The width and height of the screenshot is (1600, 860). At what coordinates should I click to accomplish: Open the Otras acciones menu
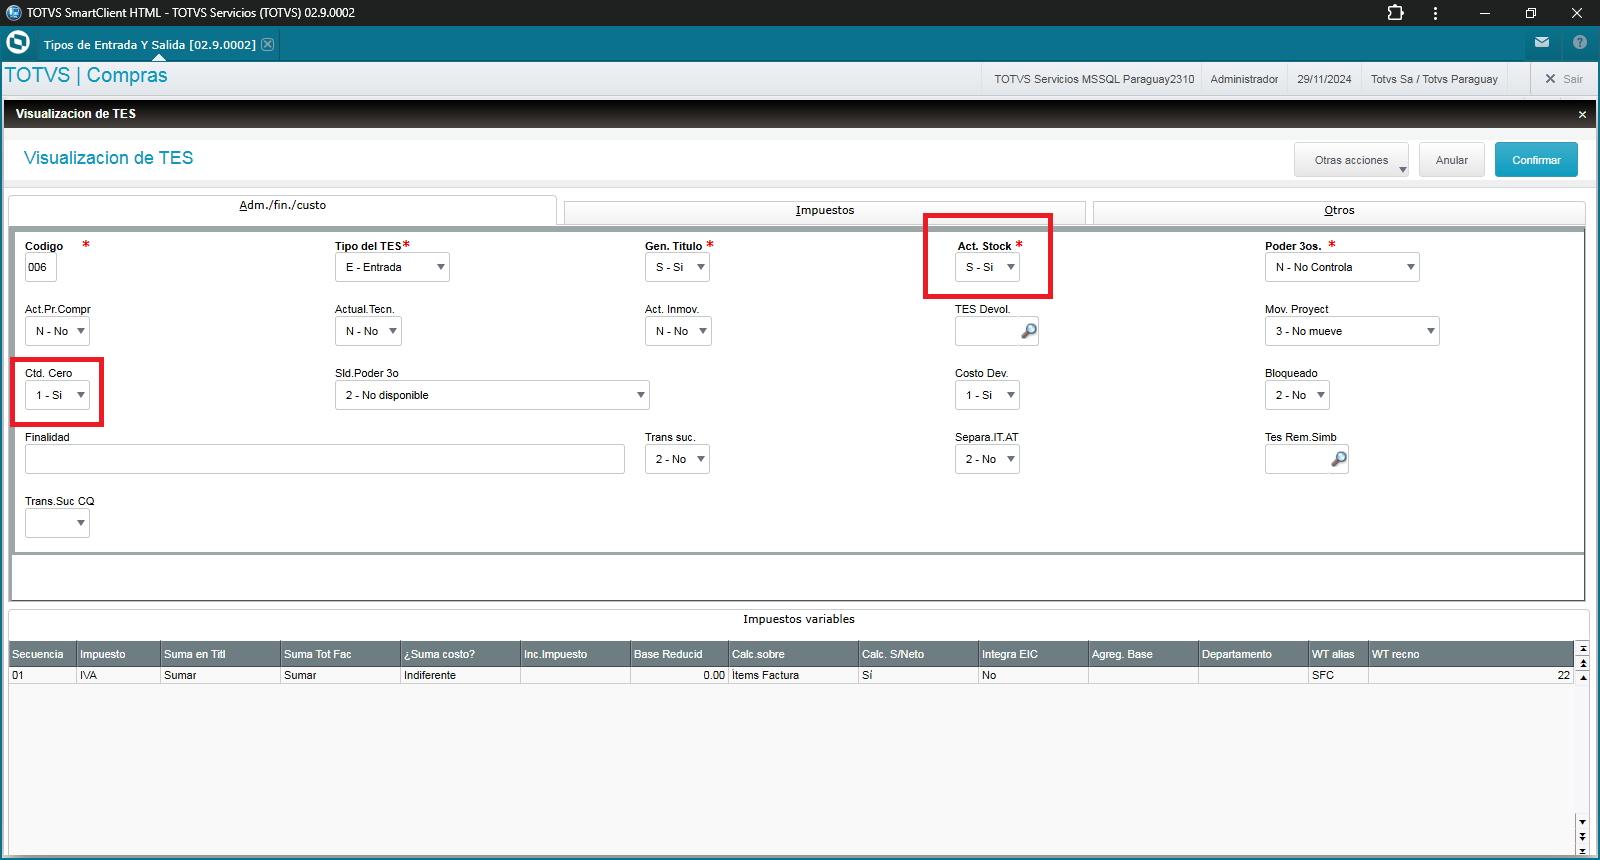(x=1351, y=160)
